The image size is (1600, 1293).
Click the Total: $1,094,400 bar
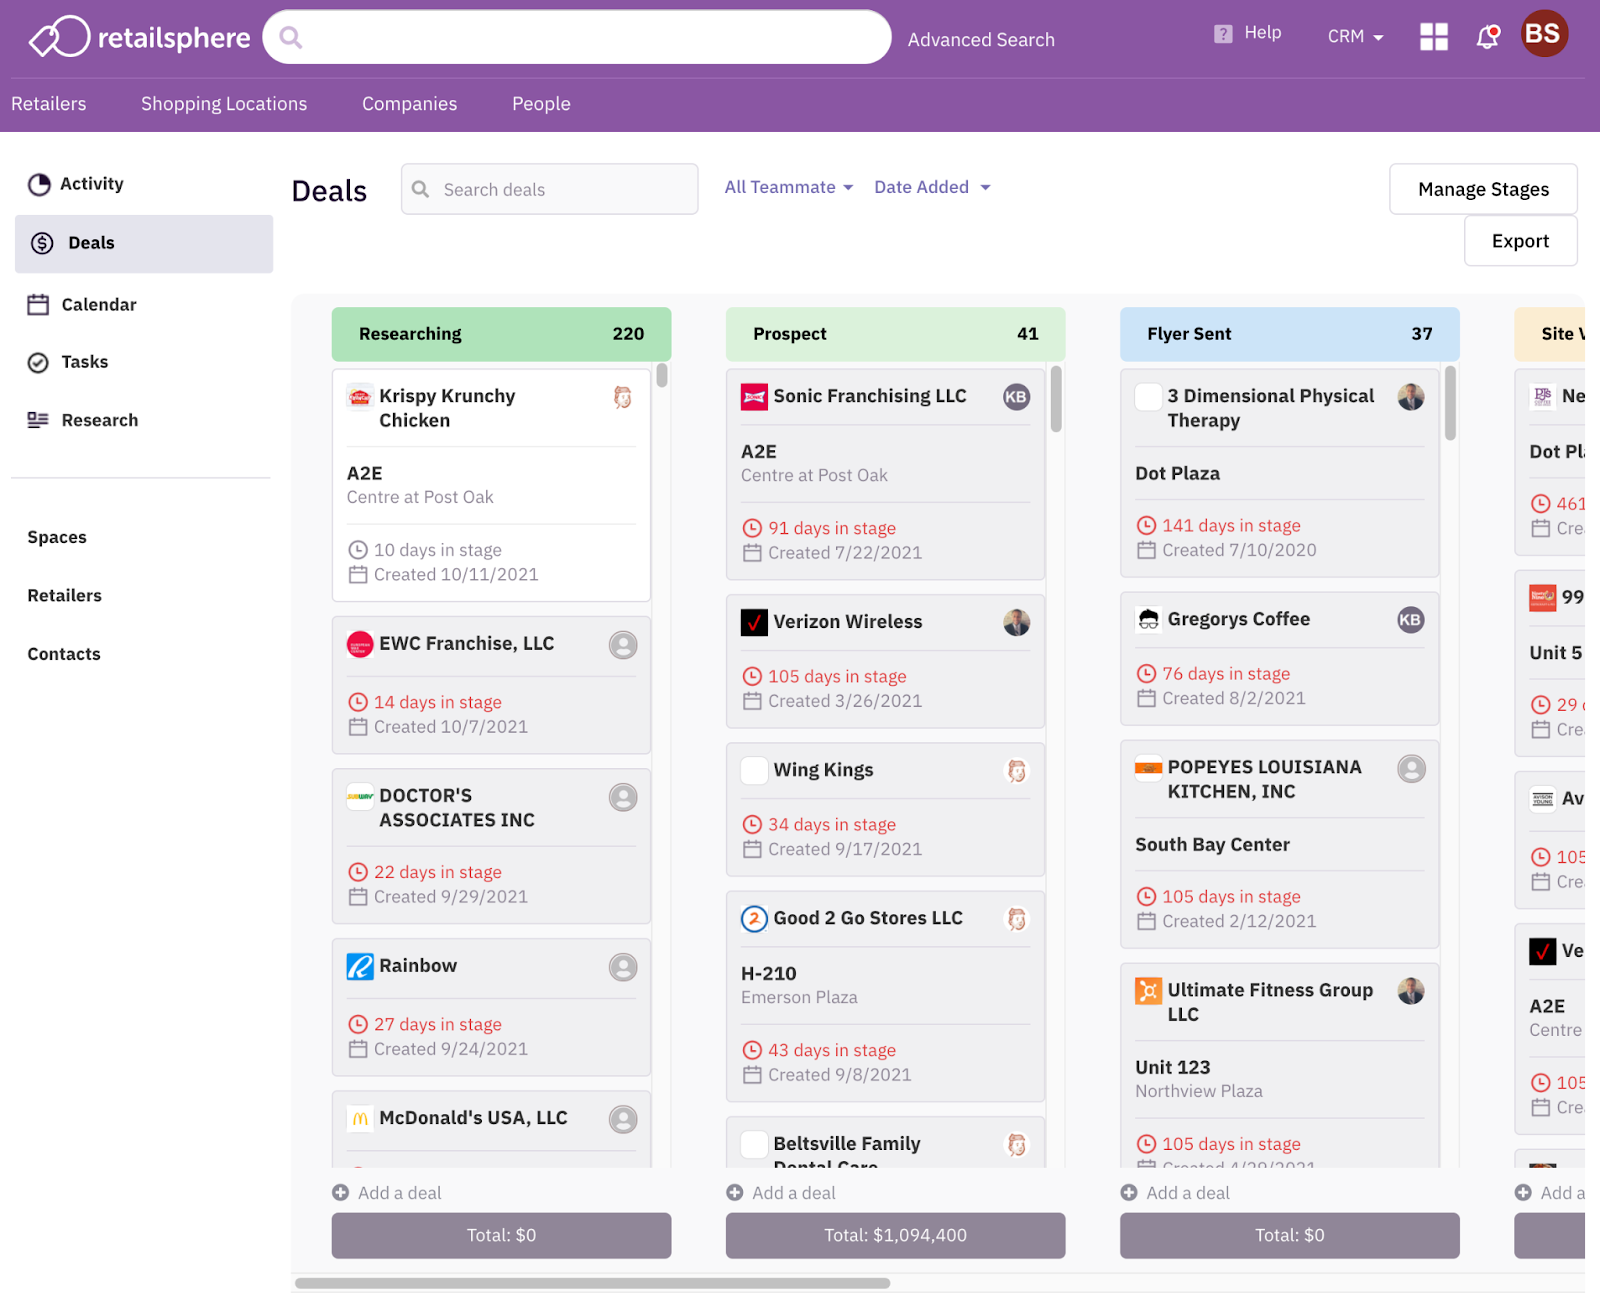tap(895, 1236)
